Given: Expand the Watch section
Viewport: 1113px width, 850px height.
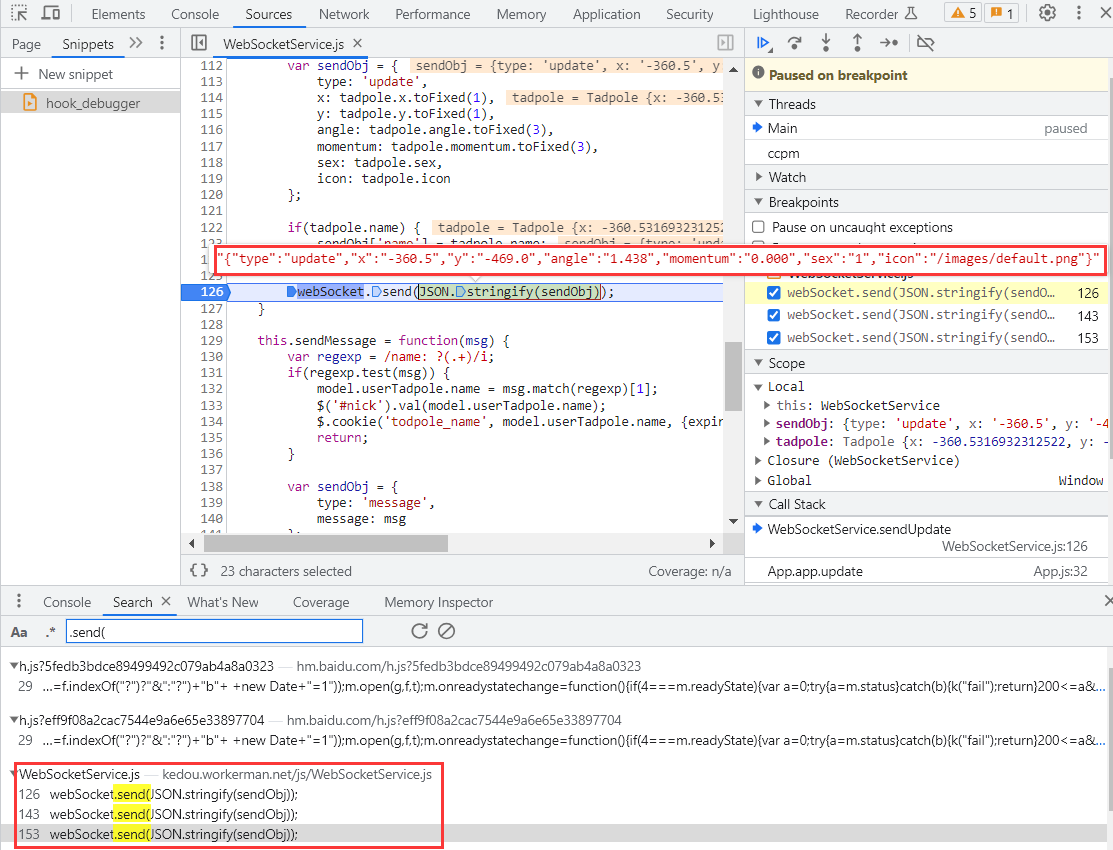Looking at the screenshot, I should (786, 177).
